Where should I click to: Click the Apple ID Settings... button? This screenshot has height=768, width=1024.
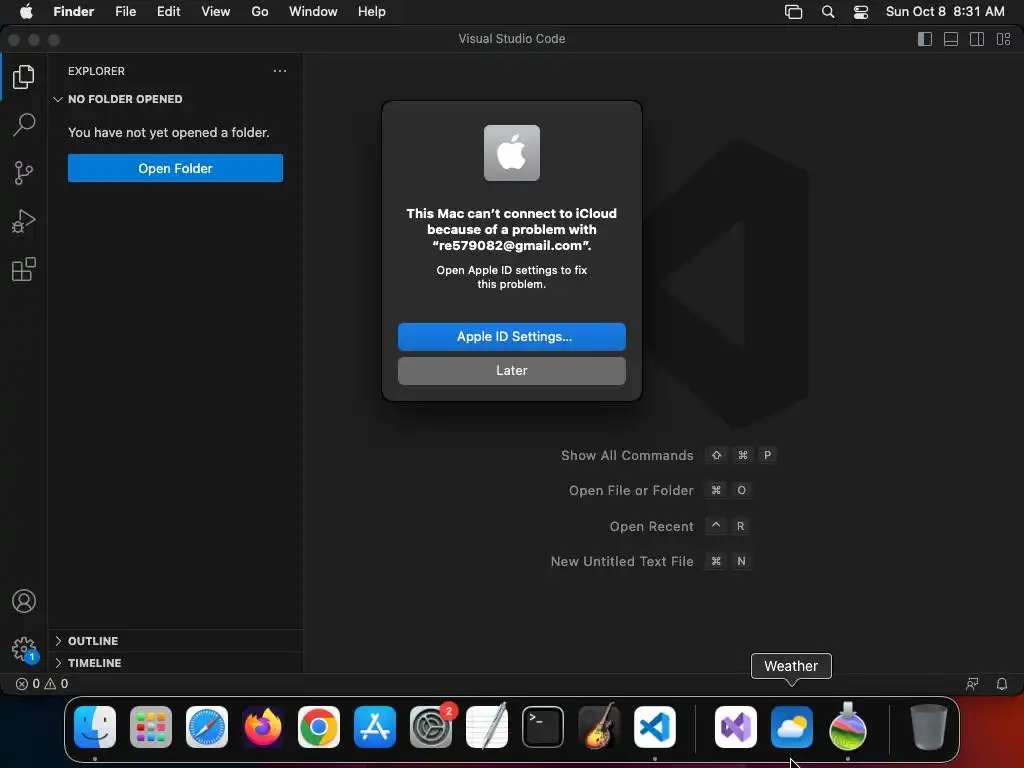[511, 336]
